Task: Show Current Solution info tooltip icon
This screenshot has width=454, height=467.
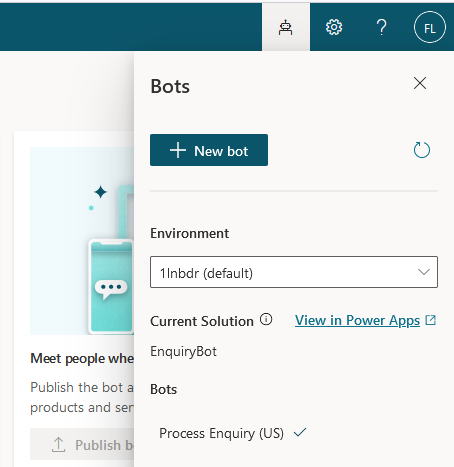Action: 266,319
